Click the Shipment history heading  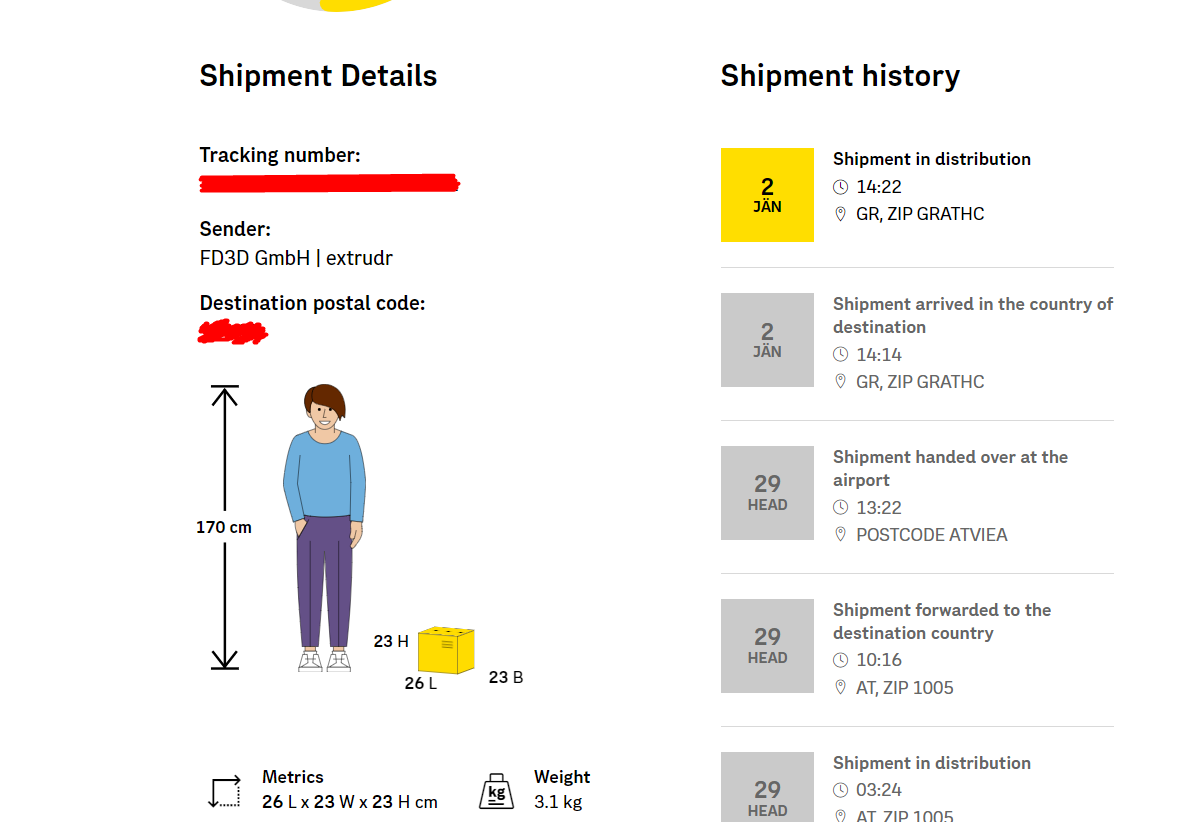pos(840,76)
